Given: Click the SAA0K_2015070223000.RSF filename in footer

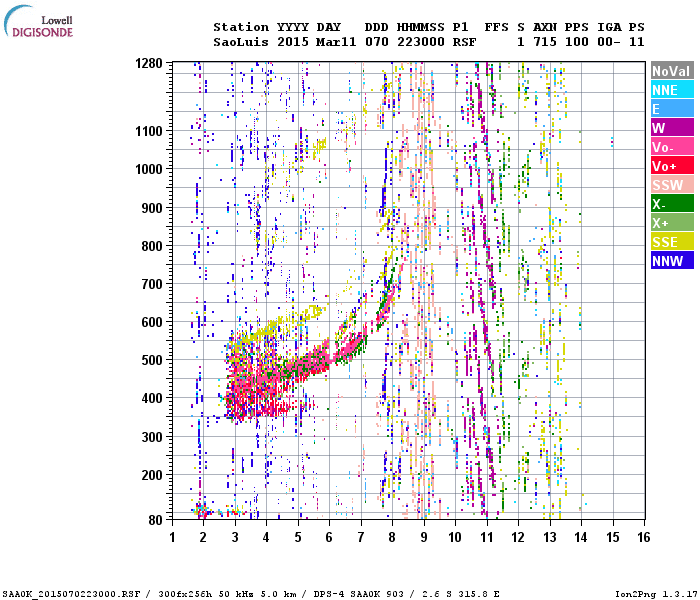Looking at the screenshot, I should (68, 592).
